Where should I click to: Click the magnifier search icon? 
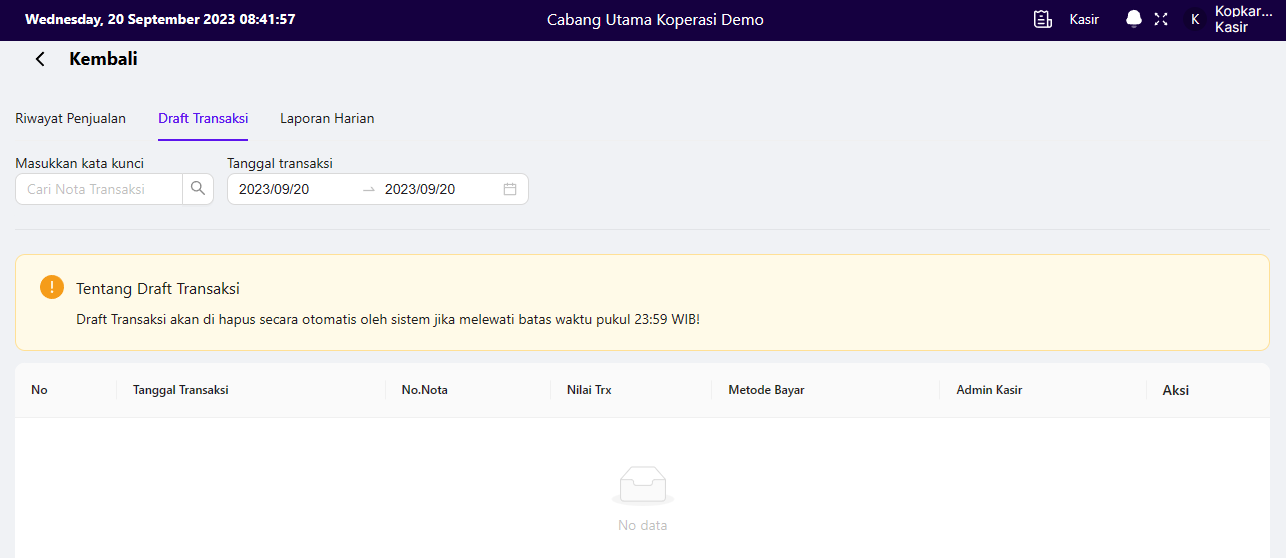(x=198, y=189)
